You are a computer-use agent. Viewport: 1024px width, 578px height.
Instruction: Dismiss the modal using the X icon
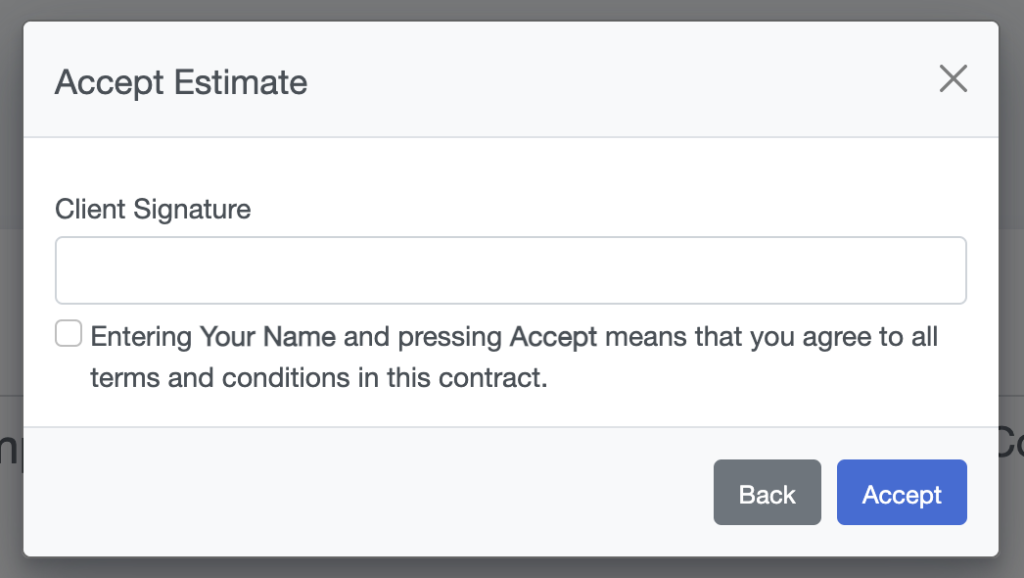coord(953,79)
